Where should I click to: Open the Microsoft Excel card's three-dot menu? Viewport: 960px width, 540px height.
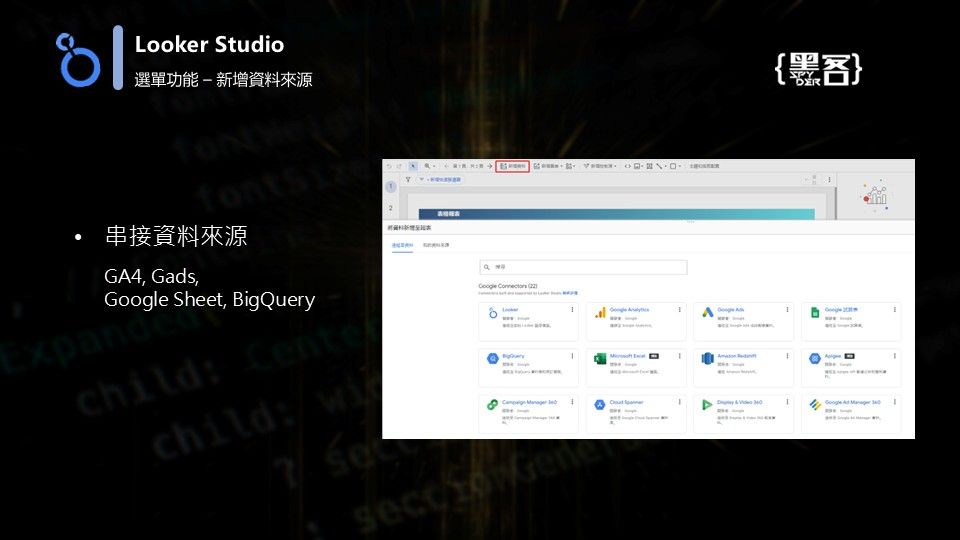[x=680, y=356]
